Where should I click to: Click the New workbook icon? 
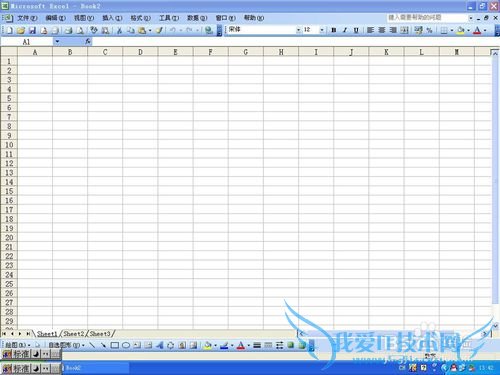coord(10,30)
